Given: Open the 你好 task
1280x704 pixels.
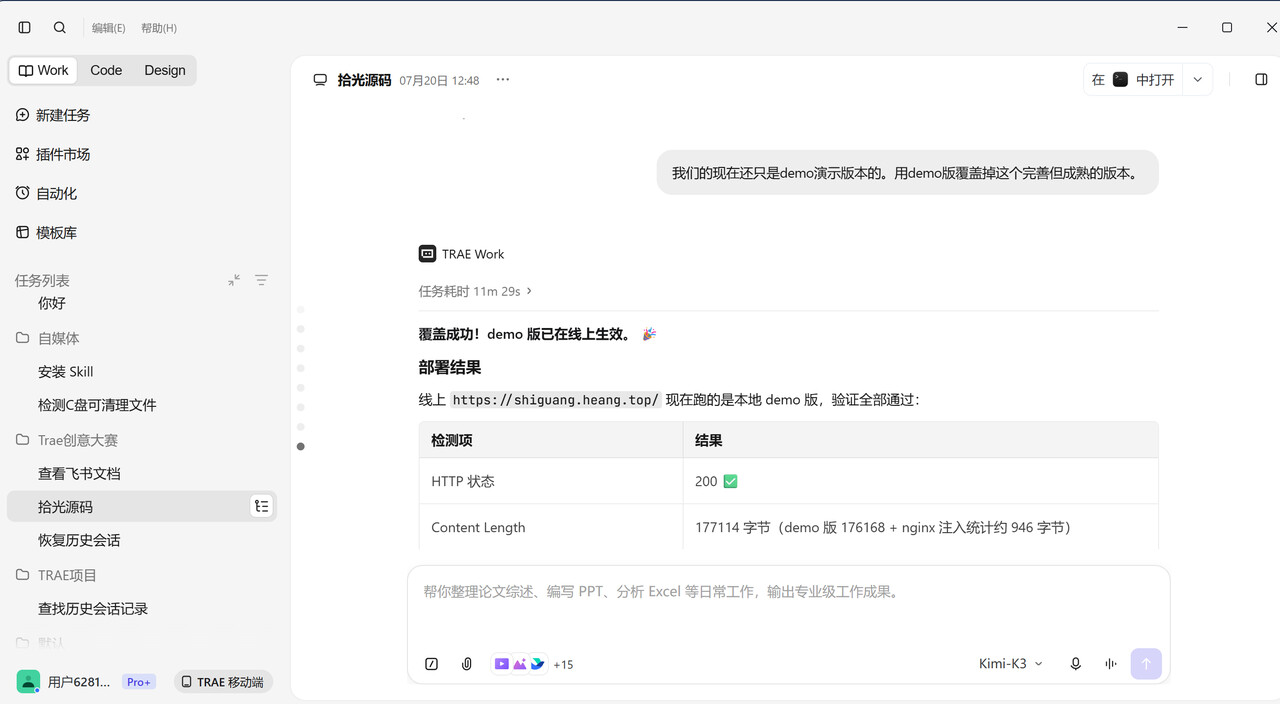Looking at the screenshot, I should (52, 302).
